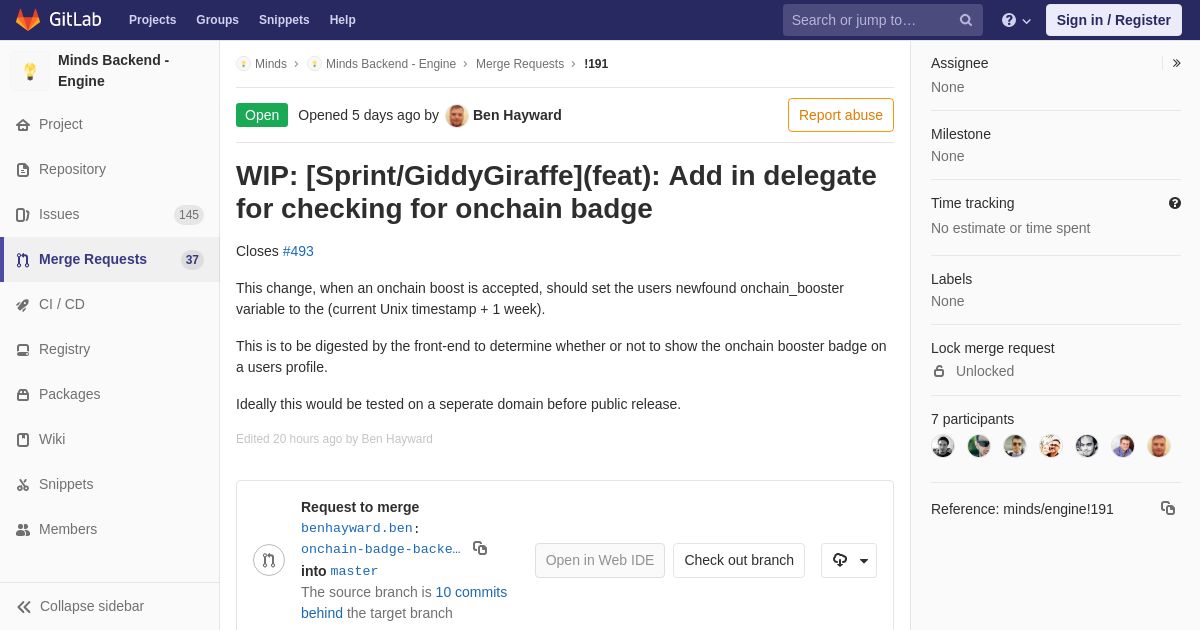This screenshot has height=630, width=1200.
Task: Click Minds Backend - Engine breadcrumb link
Action: click(391, 64)
